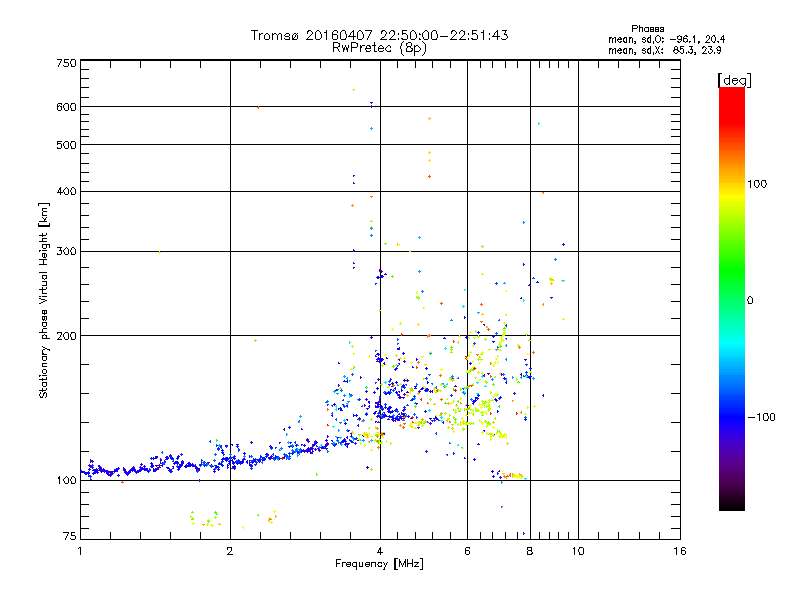
Task: Click the phase color bar
Action: 732,298
